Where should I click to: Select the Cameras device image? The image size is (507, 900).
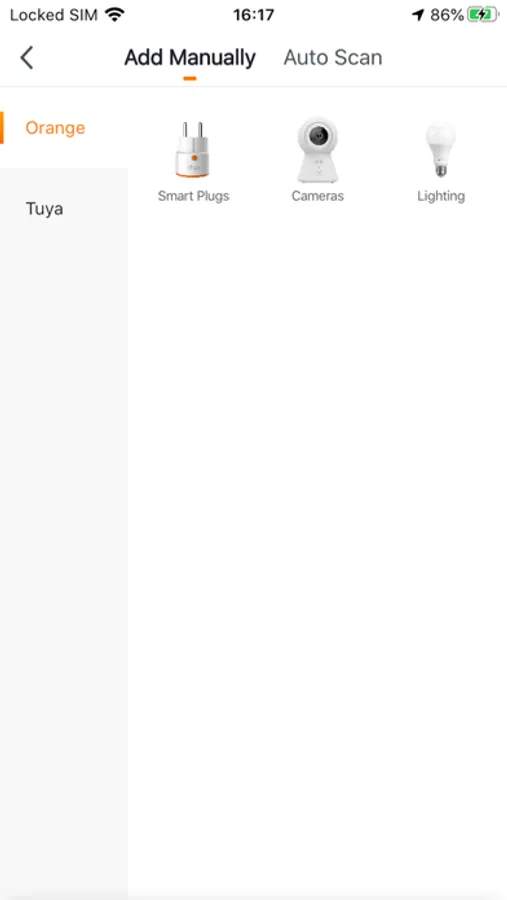coord(318,150)
